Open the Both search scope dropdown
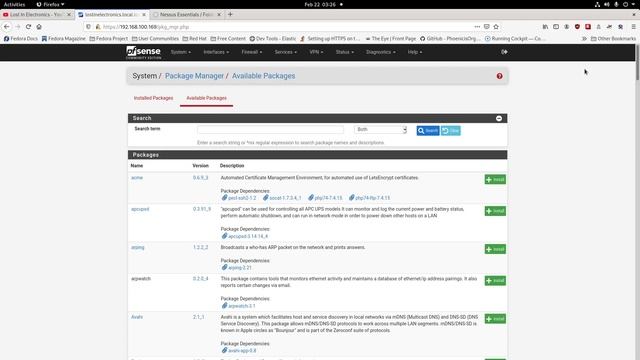 (x=381, y=129)
